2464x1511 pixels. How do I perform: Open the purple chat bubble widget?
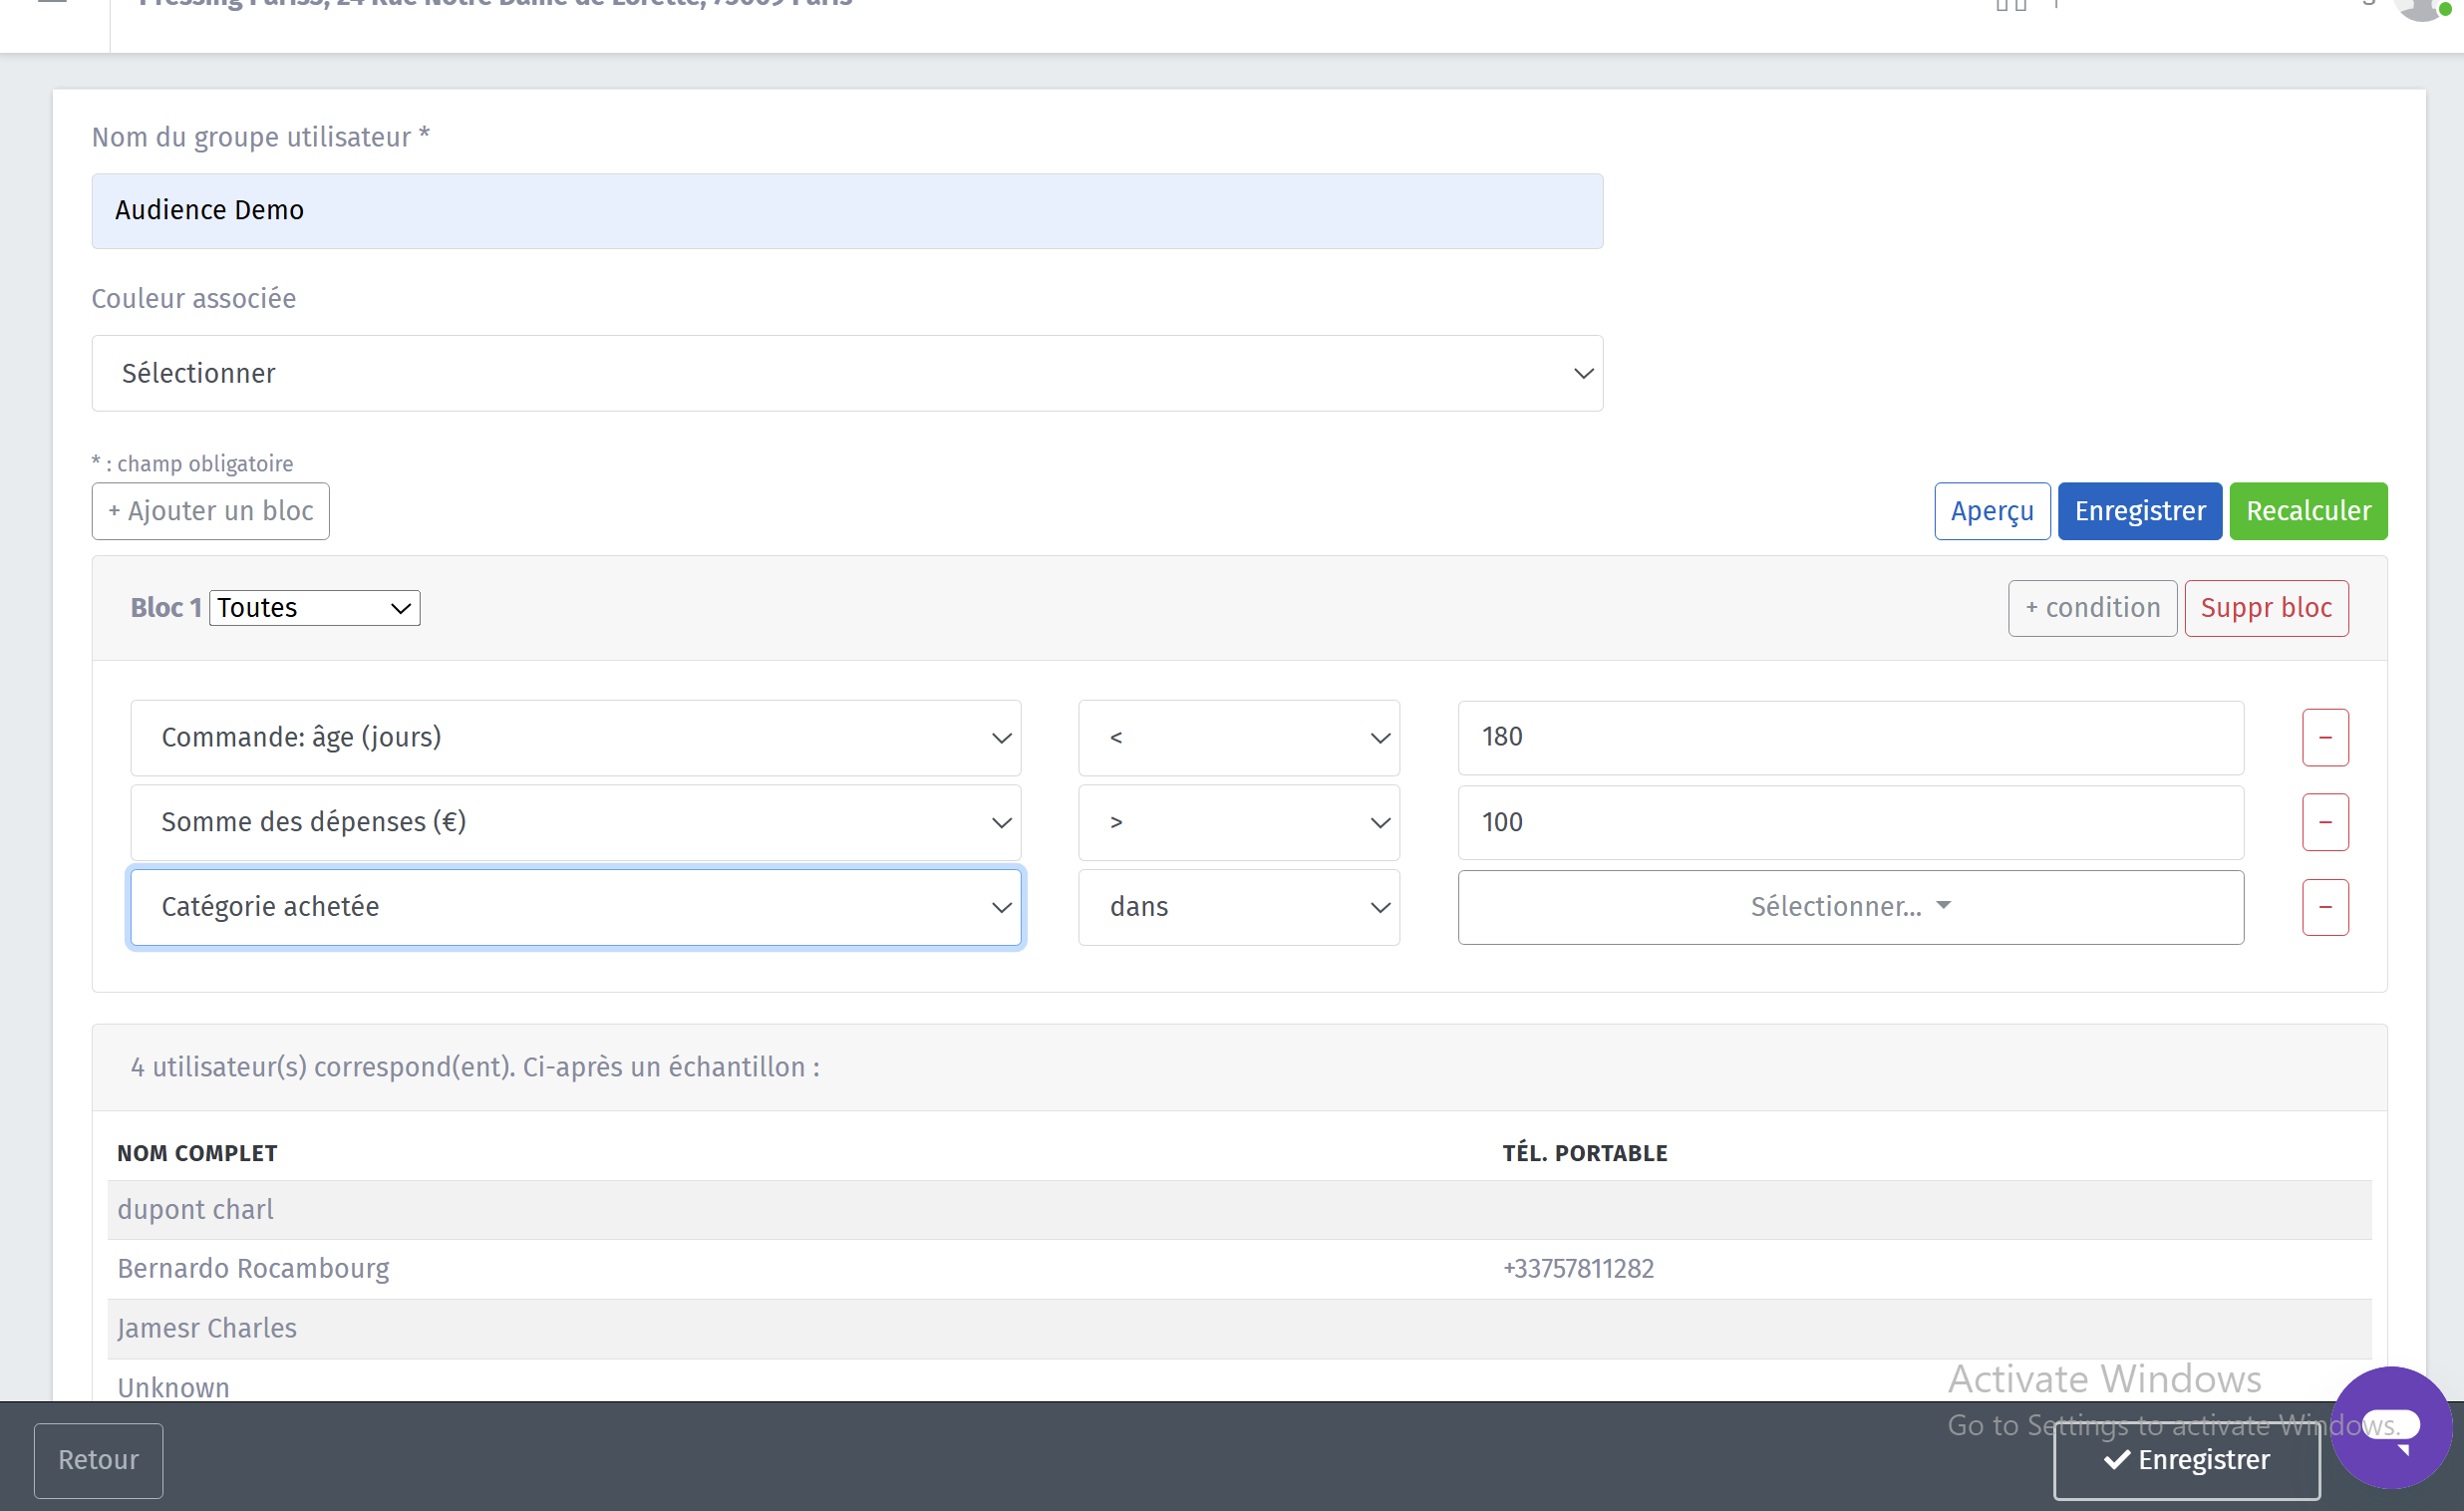pos(2390,1426)
